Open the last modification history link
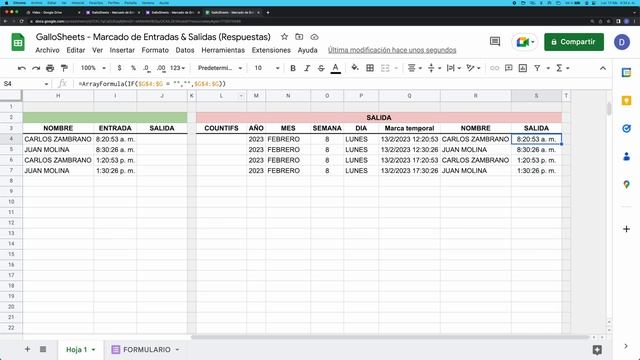640x360 pixels. click(x=392, y=50)
